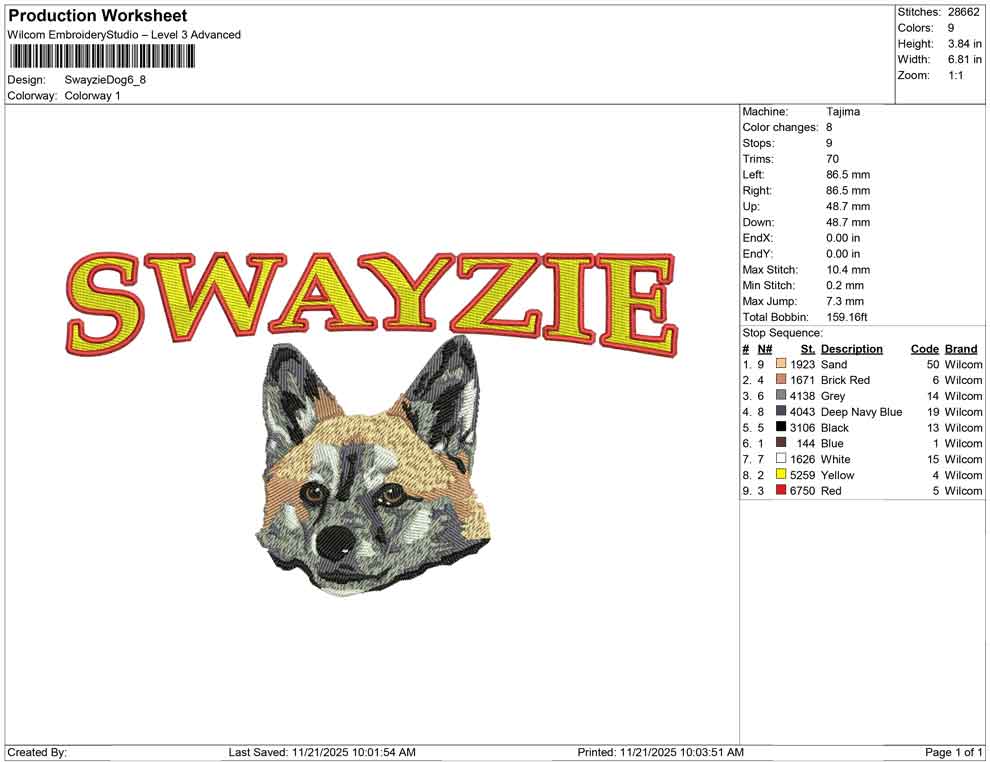990x762 pixels.
Task: Select the Black thread color chip
Action: 781,427
